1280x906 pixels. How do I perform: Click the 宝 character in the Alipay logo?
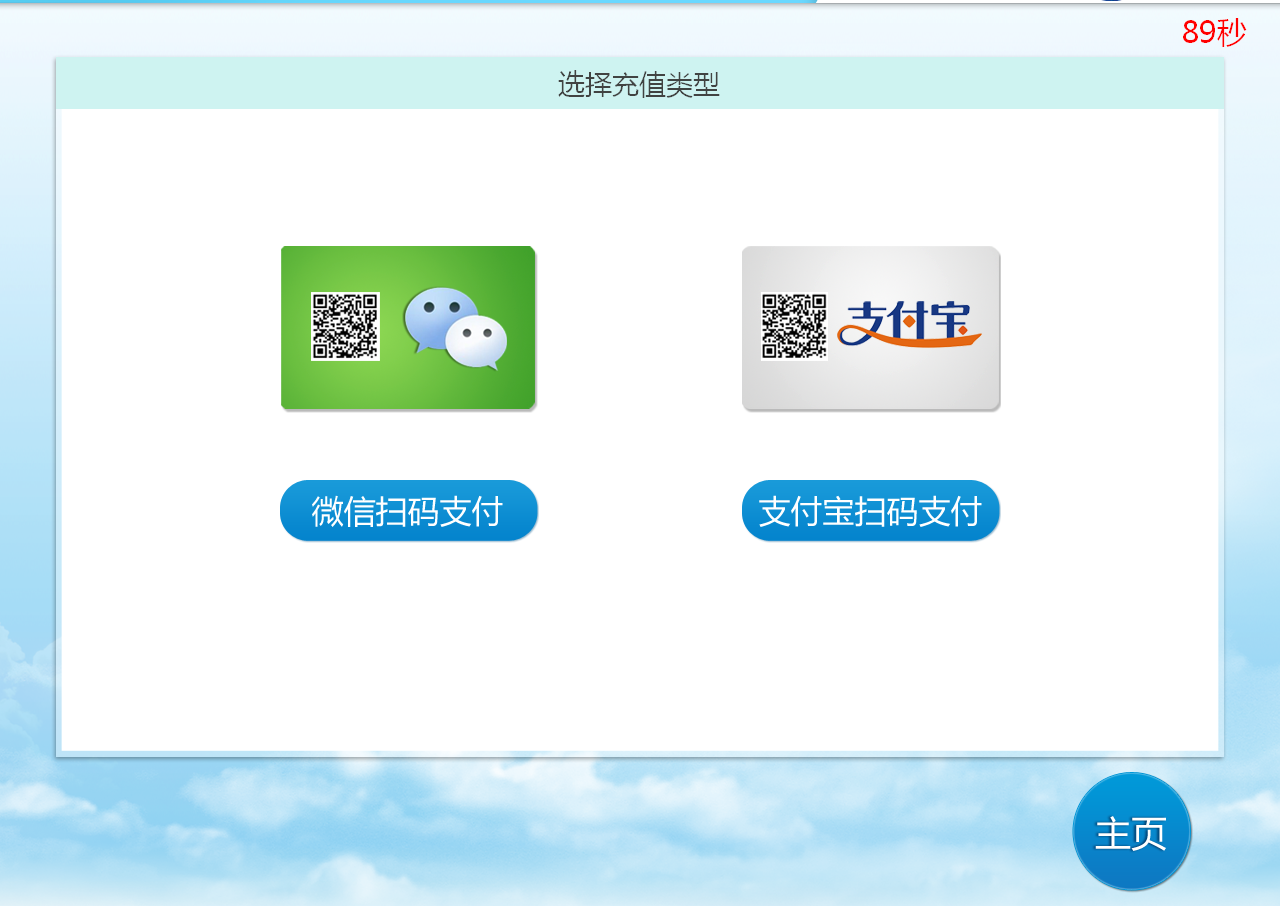pos(956,318)
